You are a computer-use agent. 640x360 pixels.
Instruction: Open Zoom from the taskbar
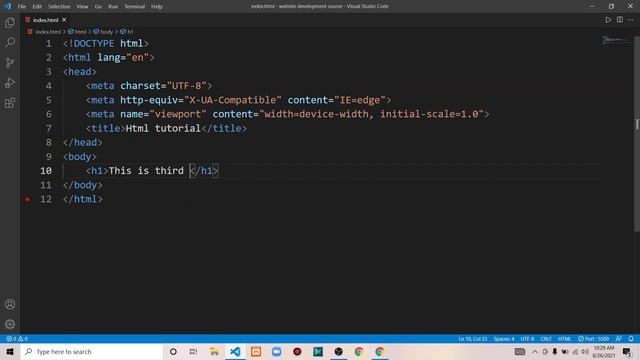(x=276, y=351)
